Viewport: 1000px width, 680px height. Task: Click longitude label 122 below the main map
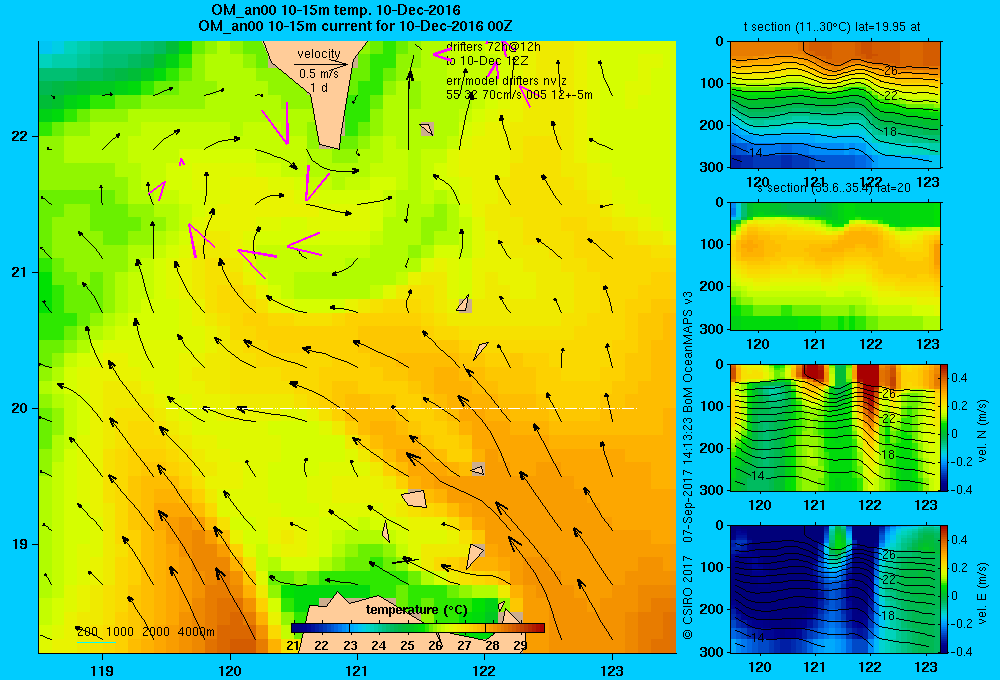pyautogui.click(x=484, y=670)
